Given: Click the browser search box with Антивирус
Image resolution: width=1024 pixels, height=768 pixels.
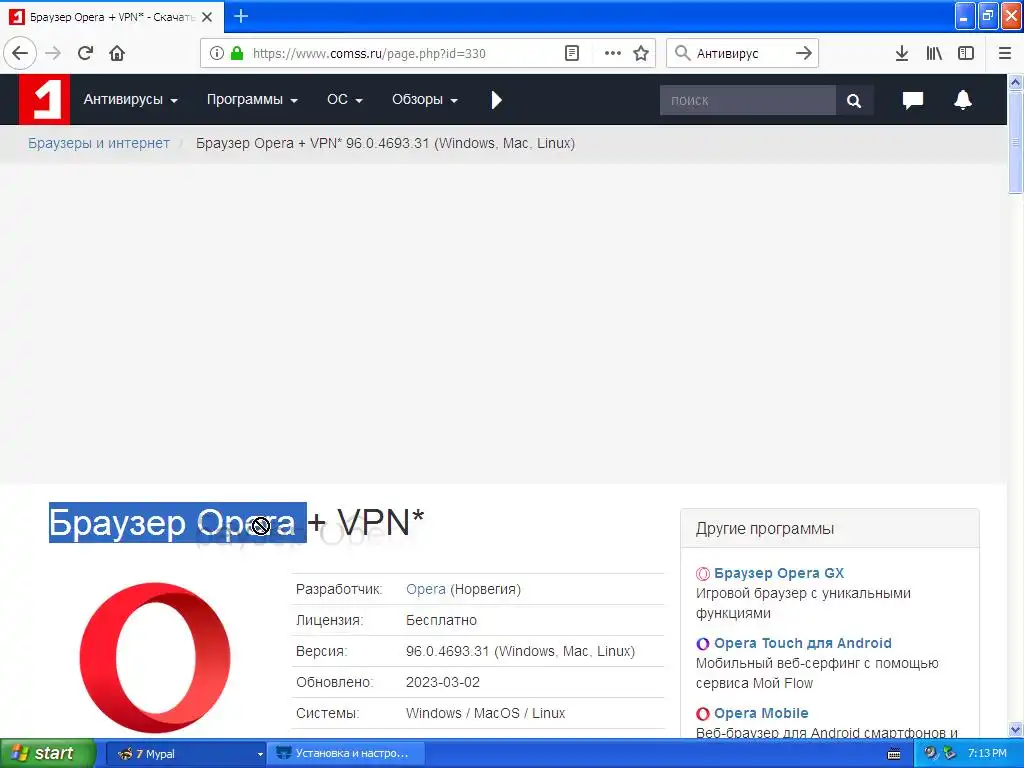Looking at the screenshot, I should point(742,53).
